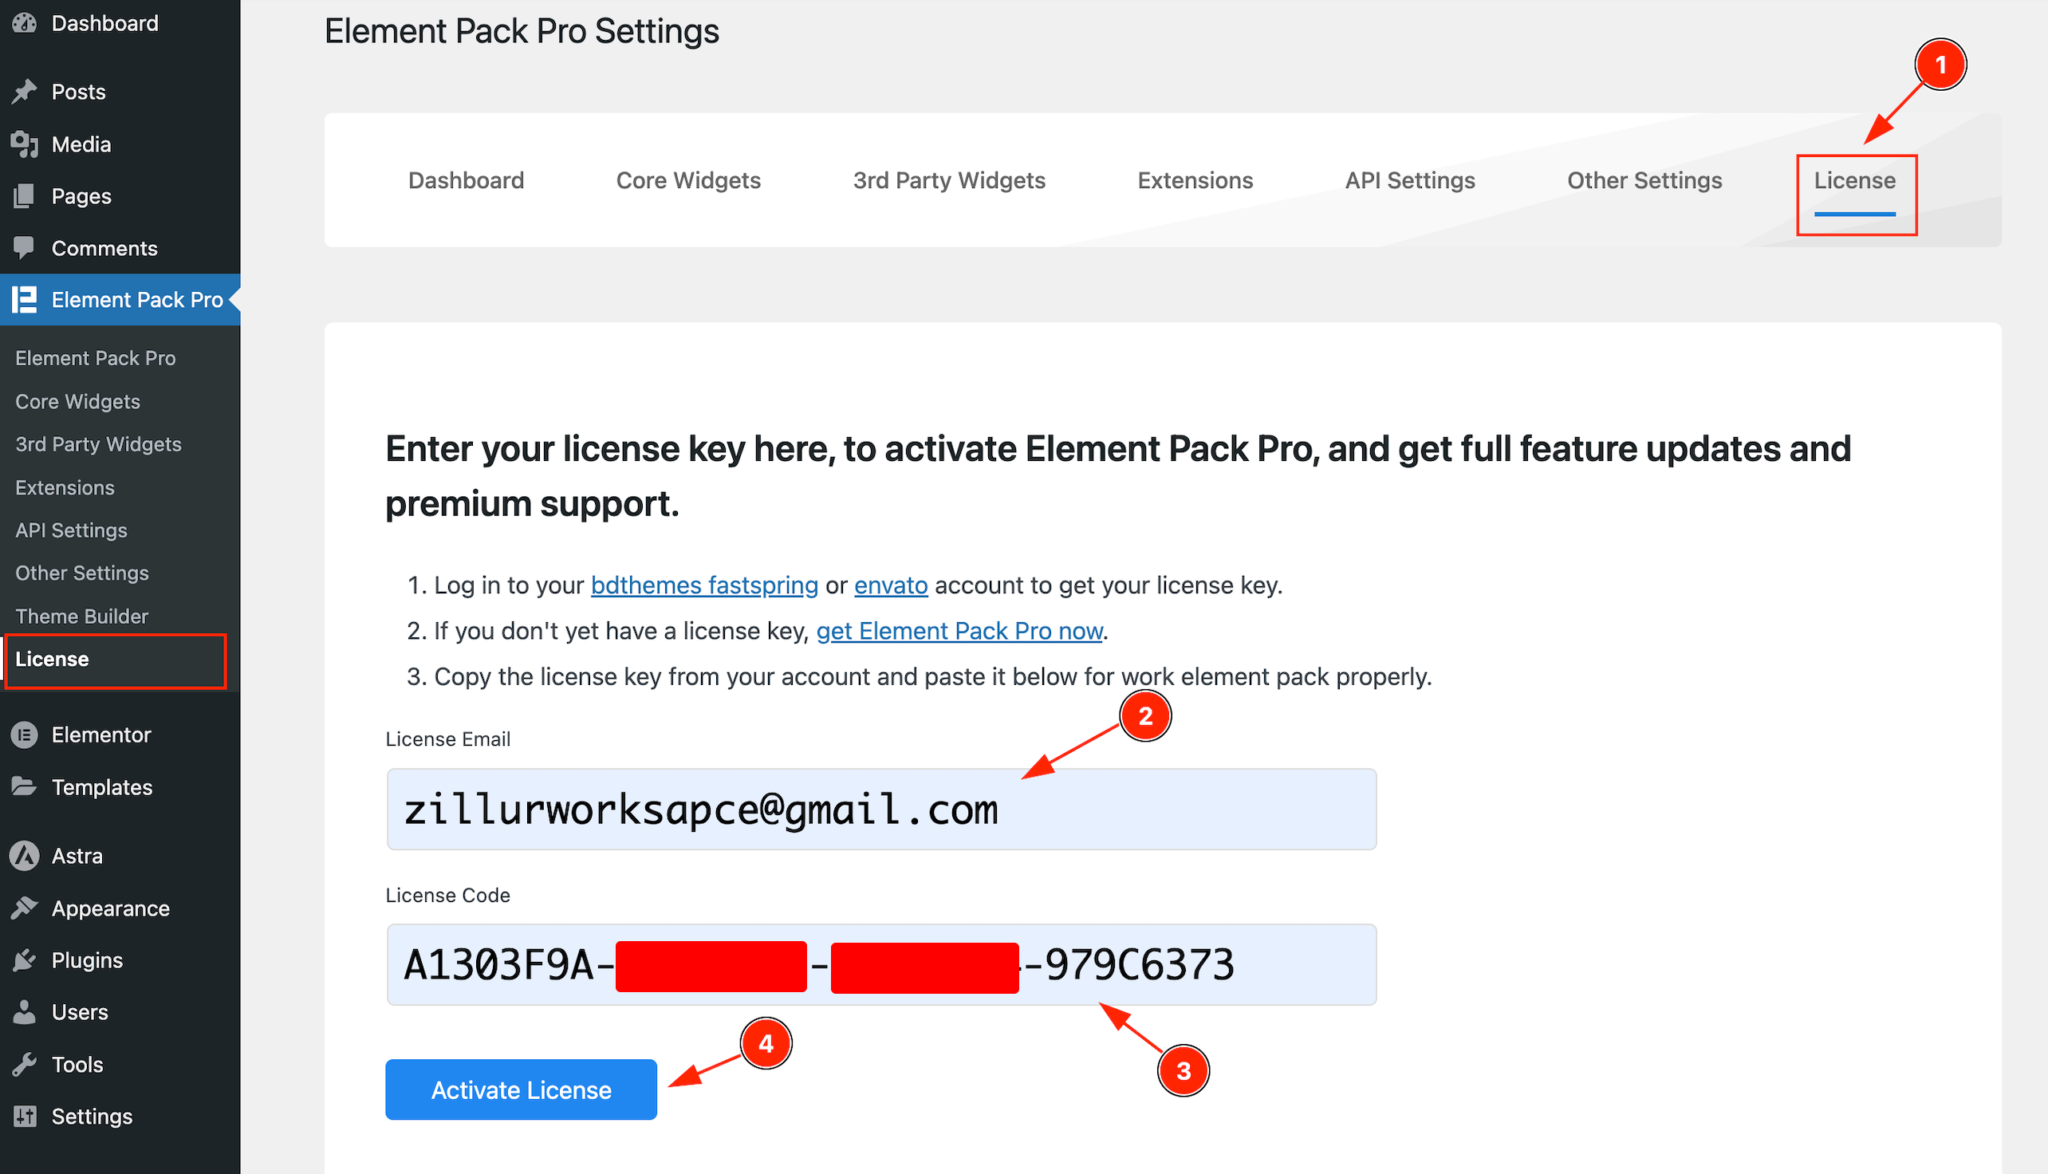The width and height of the screenshot is (2048, 1174).
Task: Open the Media library icon
Action: (x=24, y=143)
